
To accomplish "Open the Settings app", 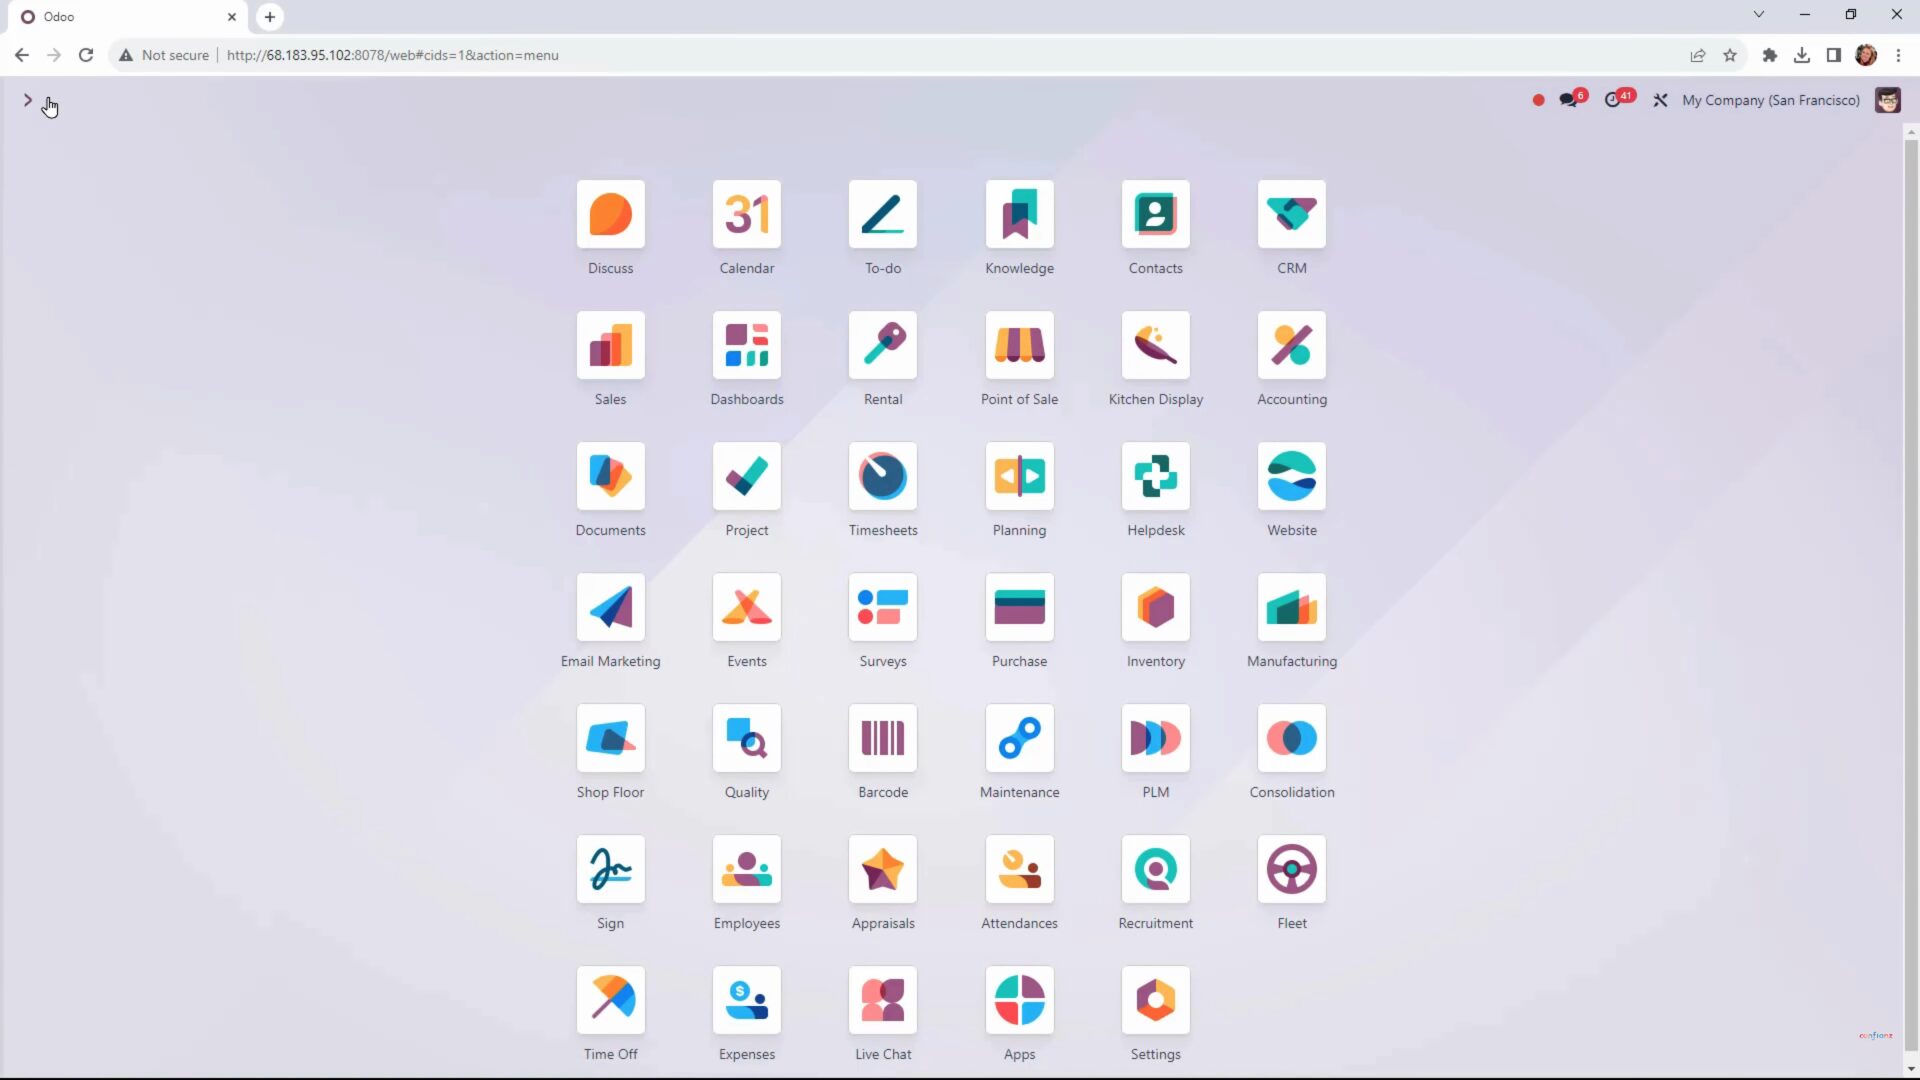I will [1156, 1000].
